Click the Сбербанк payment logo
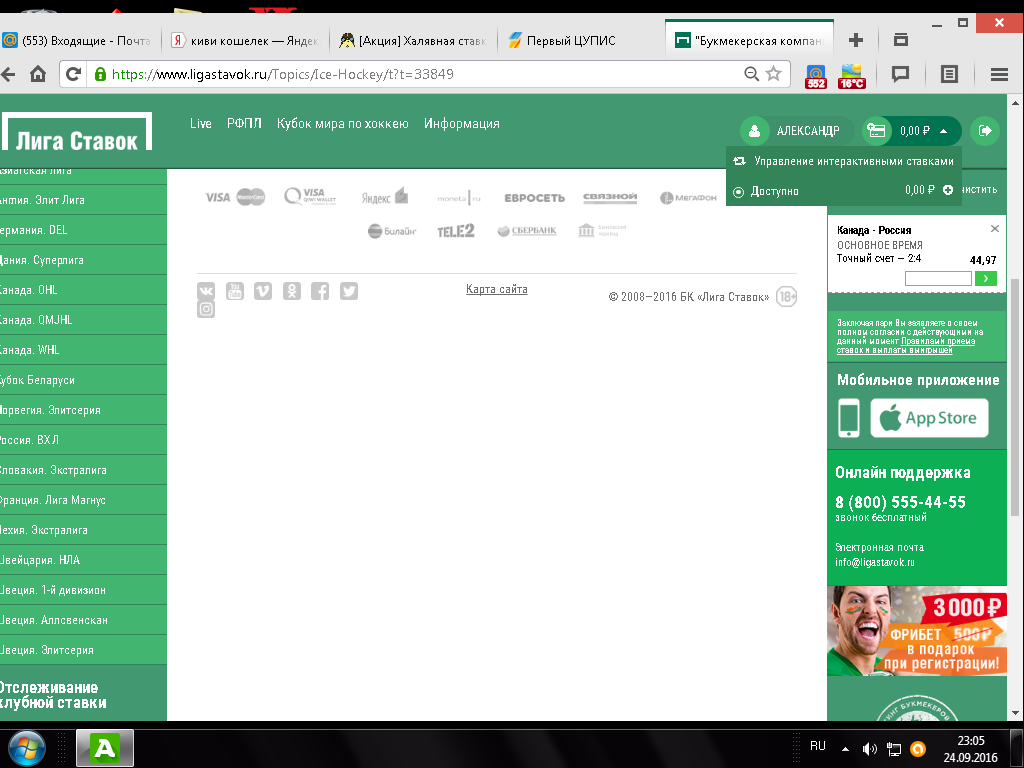This screenshot has width=1024, height=768. pos(527,231)
